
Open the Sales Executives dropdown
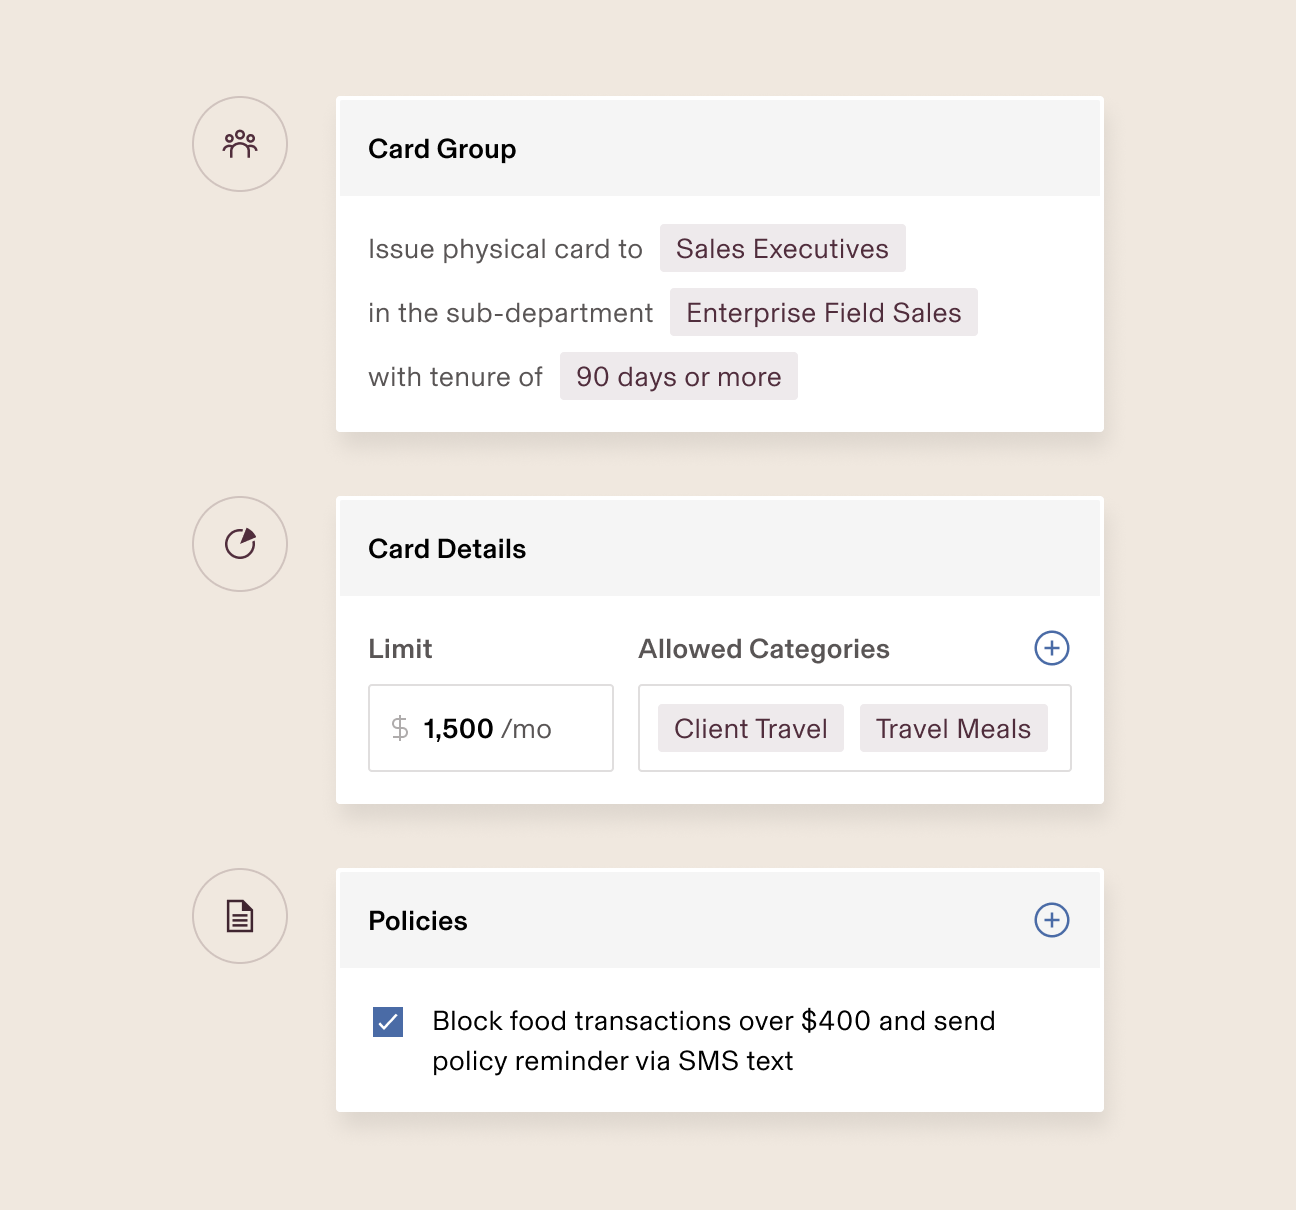(x=782, y=248)
